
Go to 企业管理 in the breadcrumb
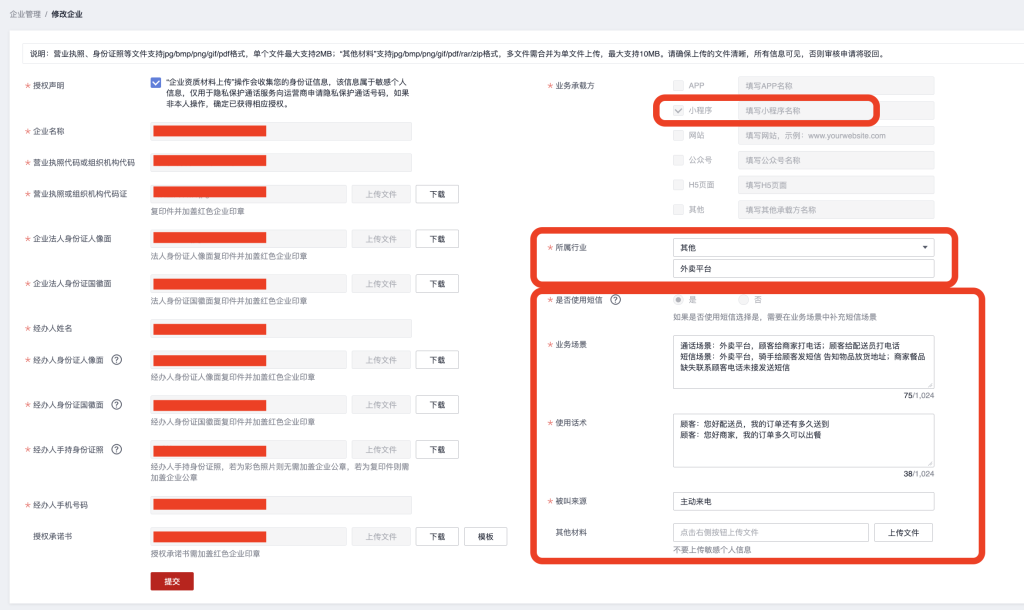[25, 14]
